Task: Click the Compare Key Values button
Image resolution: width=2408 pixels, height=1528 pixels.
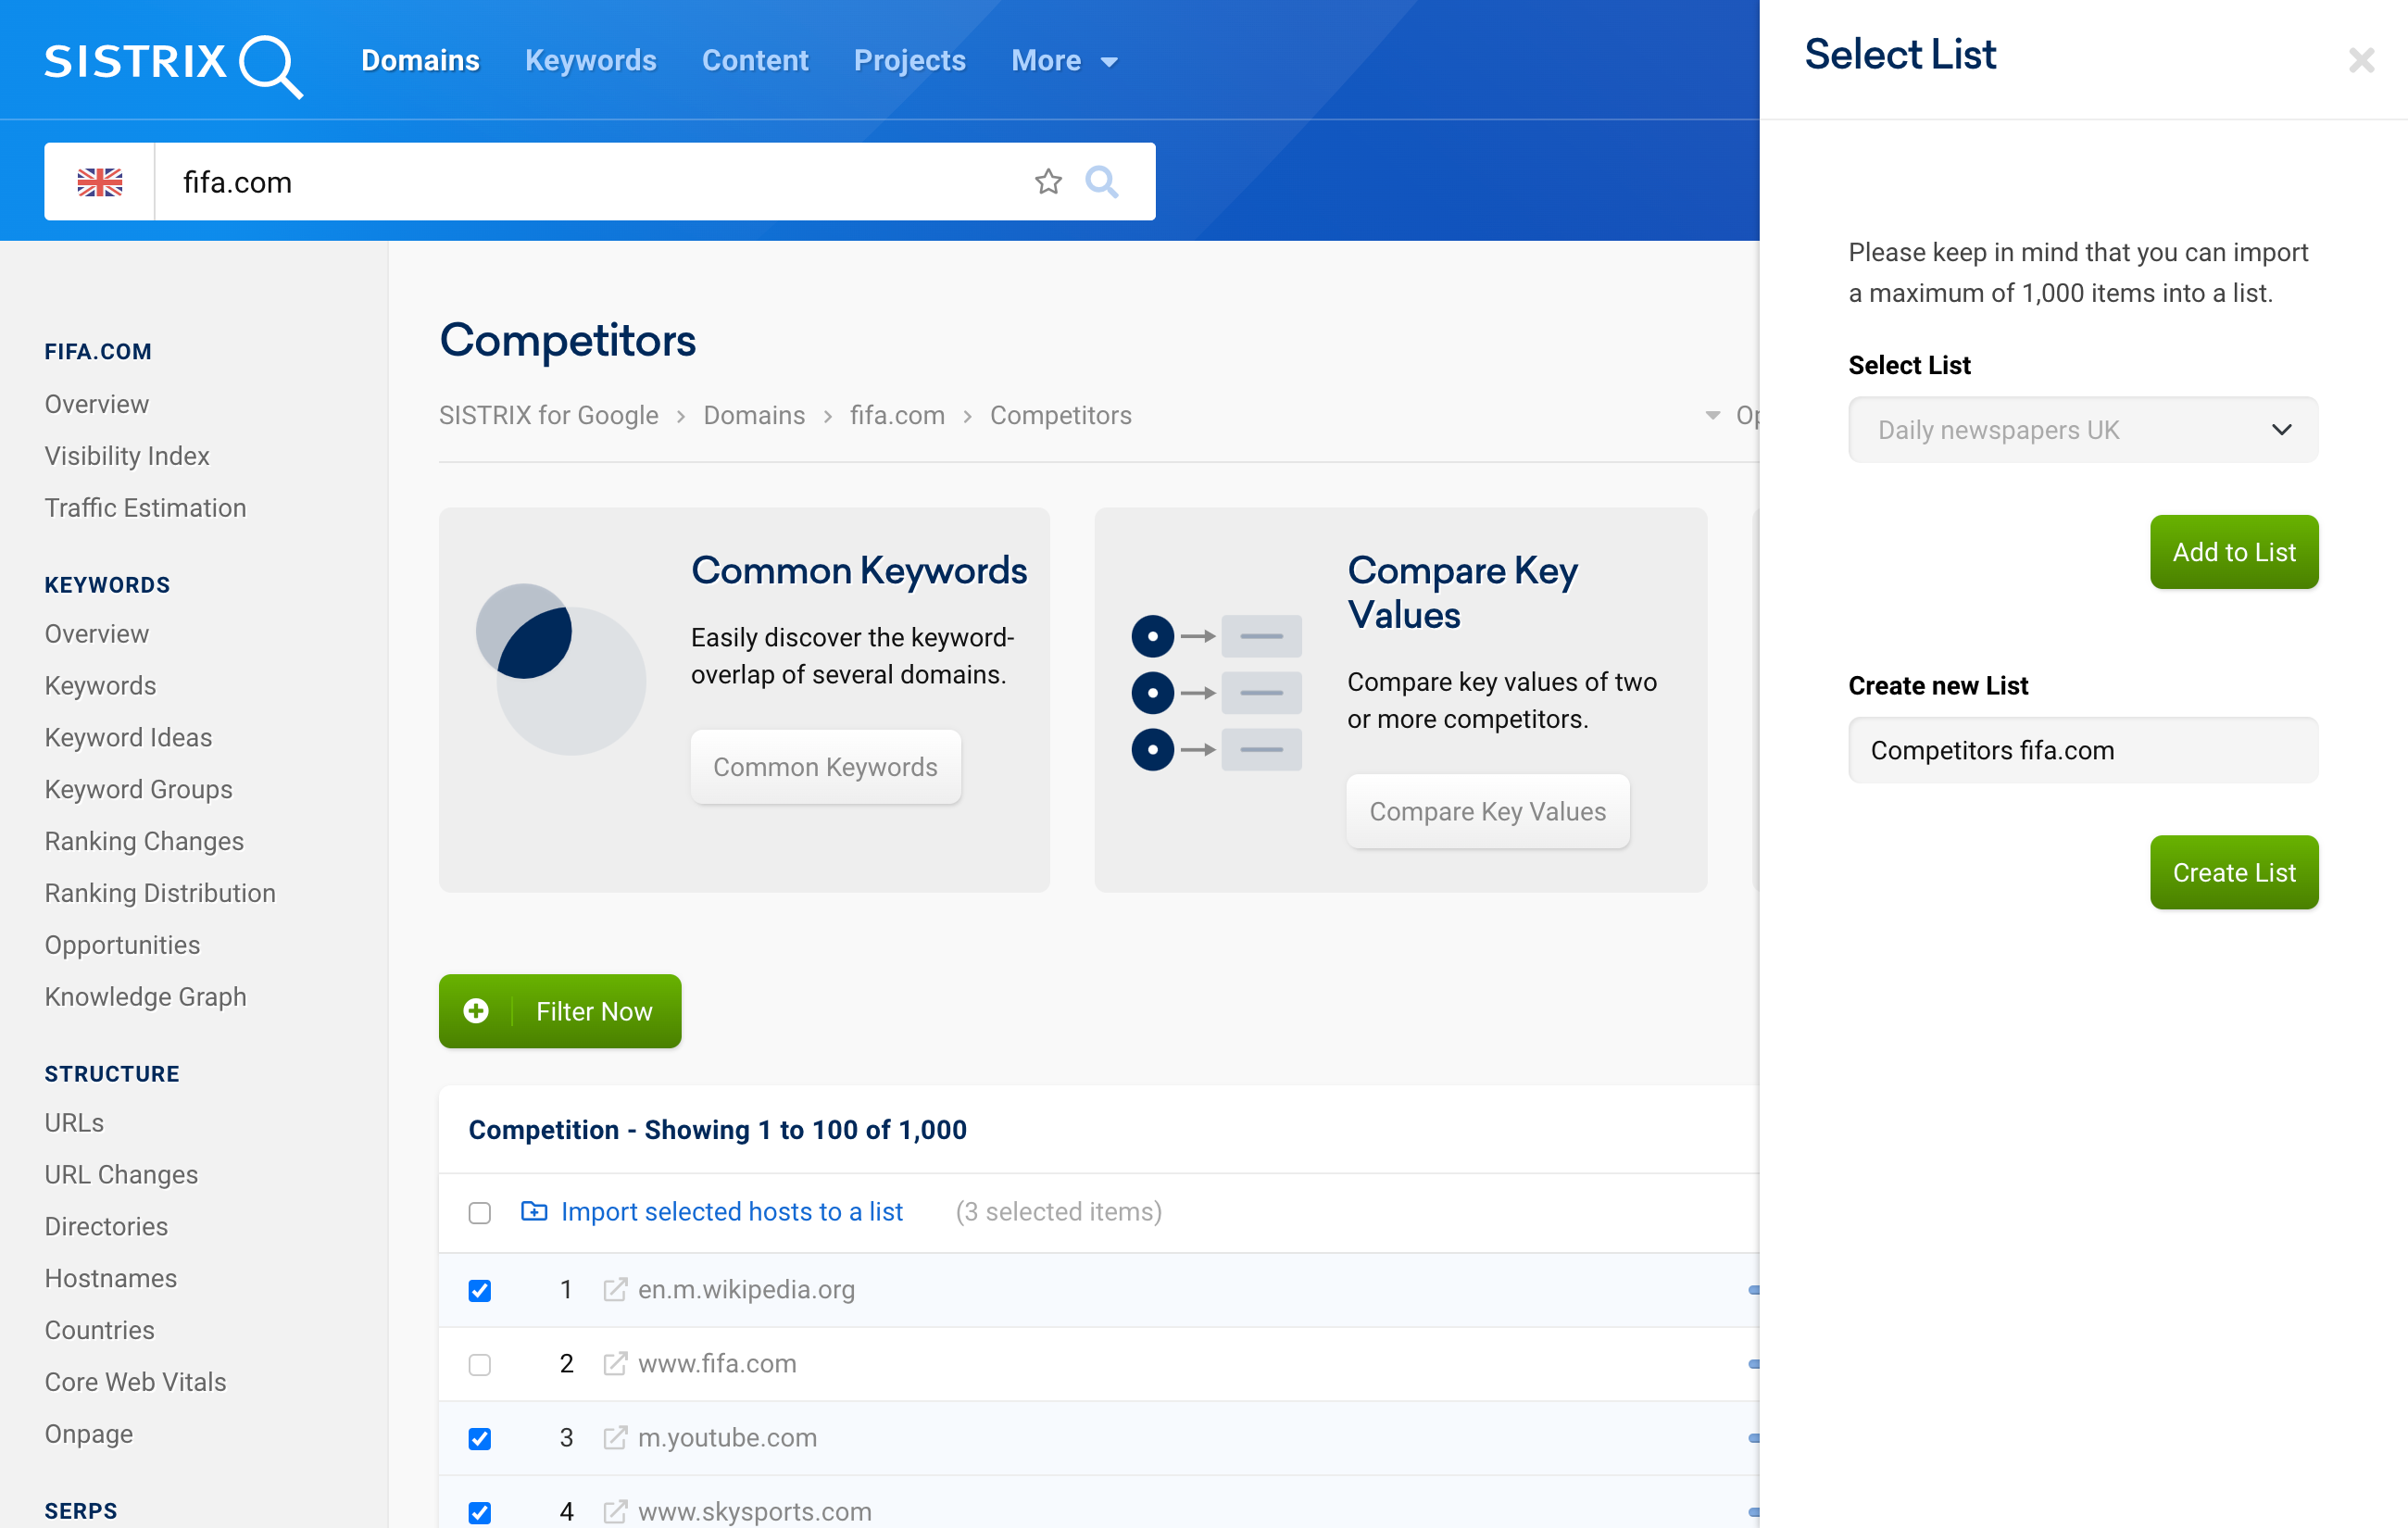Action: coord(1487,811)
